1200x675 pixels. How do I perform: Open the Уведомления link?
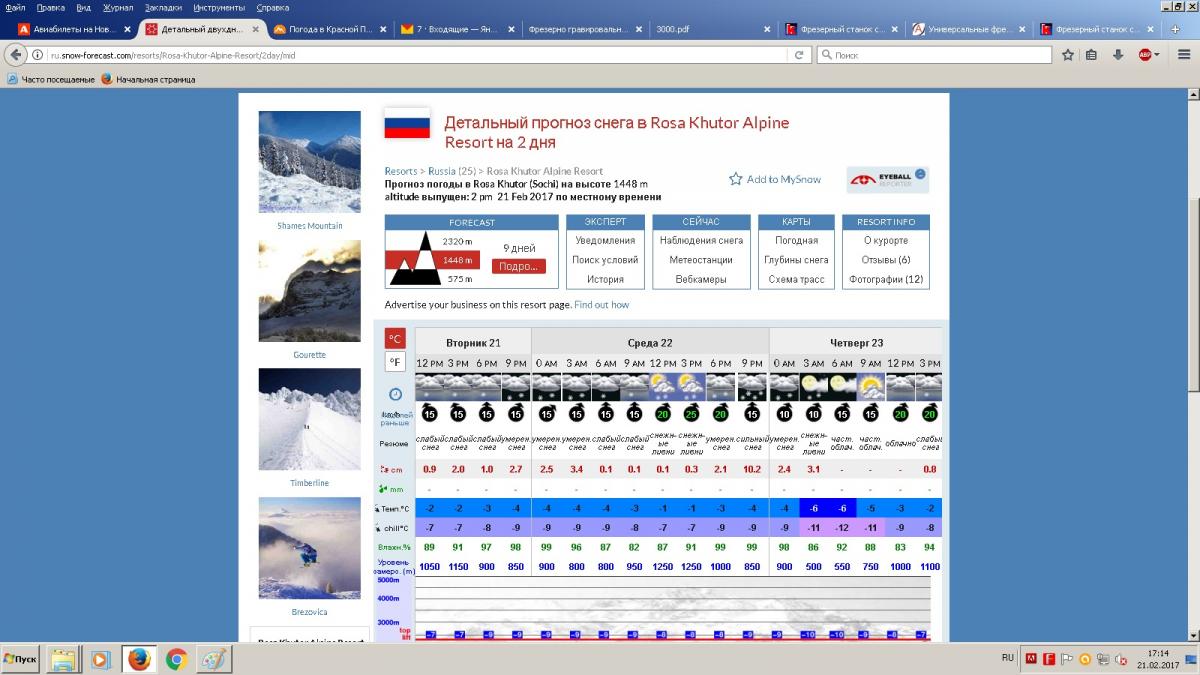(605, 240)
